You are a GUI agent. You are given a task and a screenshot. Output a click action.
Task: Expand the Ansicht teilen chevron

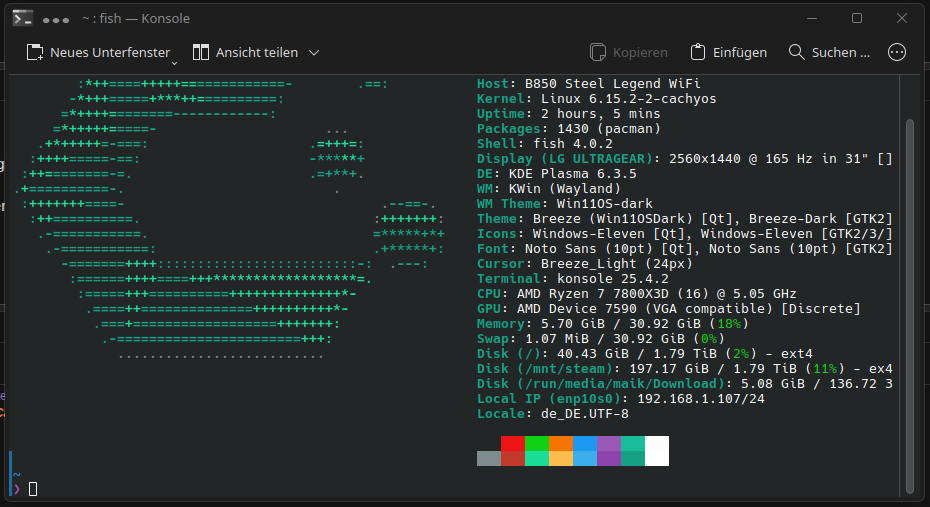tap(314, 53)
